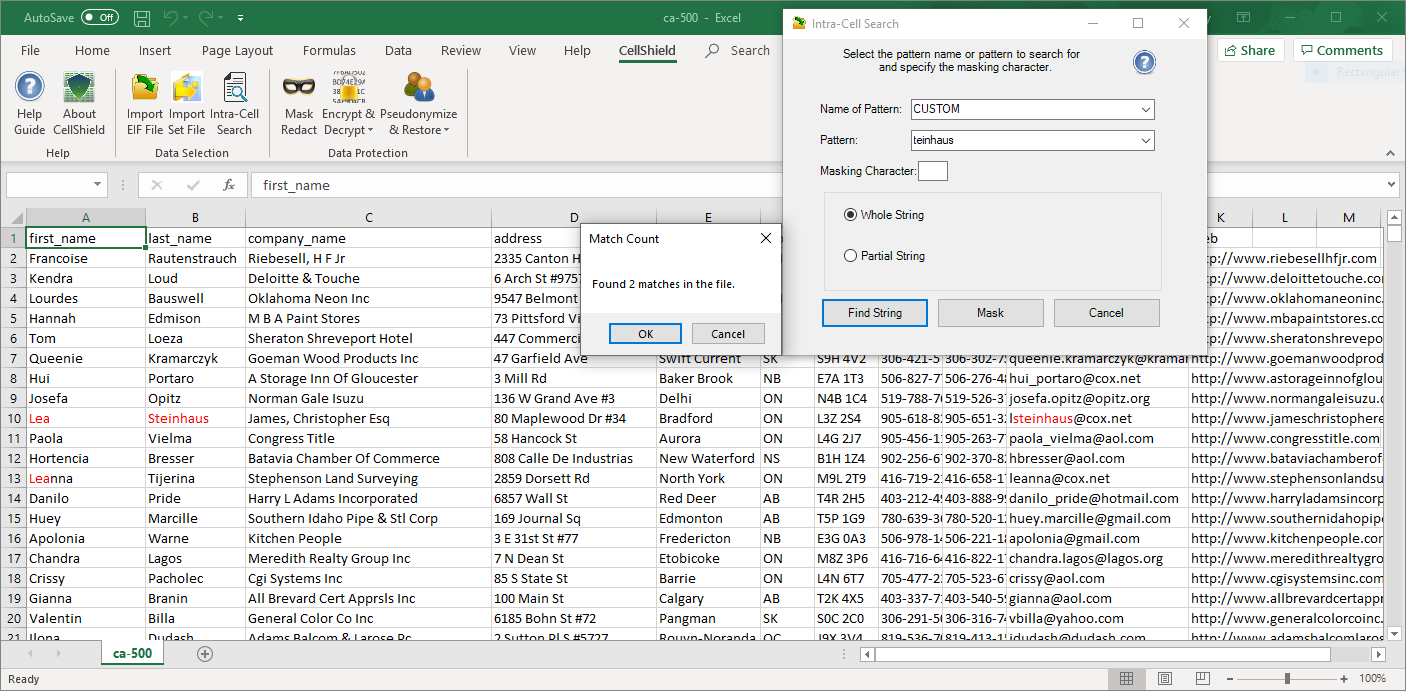Open the About CellShield icon
Screen dimensions: 1406x691
(79, 103)
